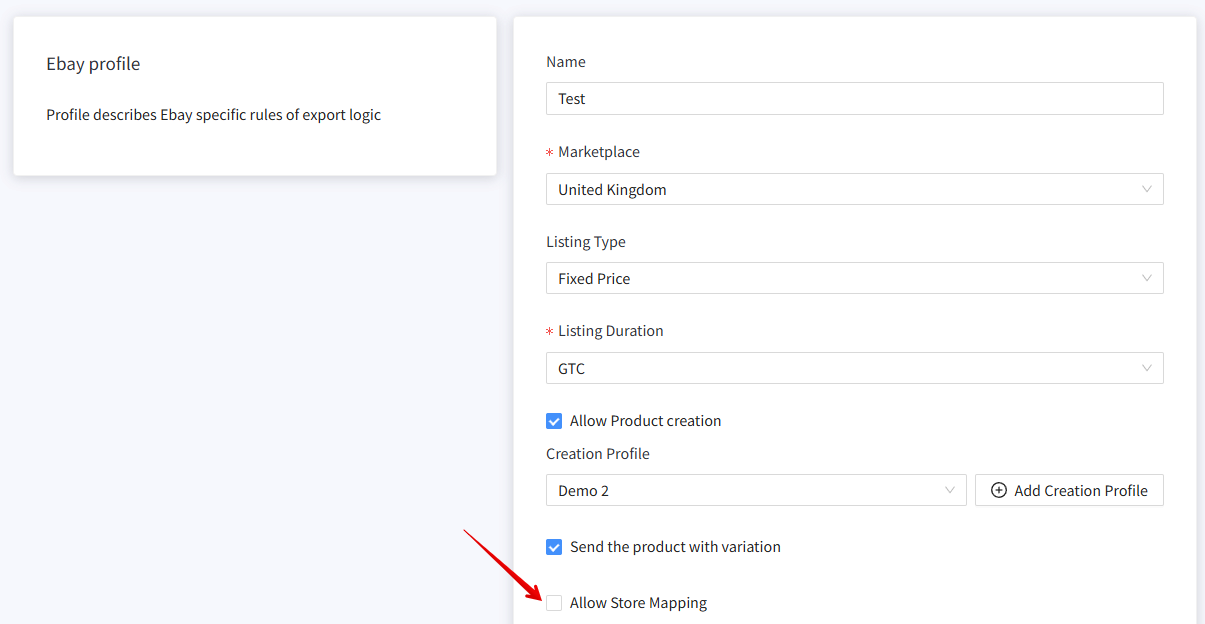Click the Name field label
This screenshot has width=1205, height=624.
pos(566,62)
